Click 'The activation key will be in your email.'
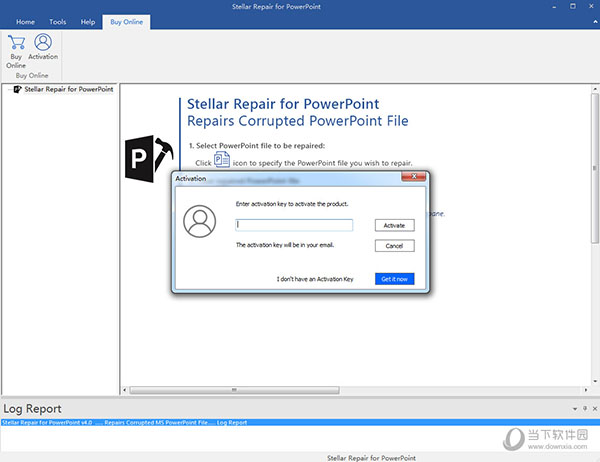This screenshot has width=600, height=462. pyautogui.click(x=285, y=245)
